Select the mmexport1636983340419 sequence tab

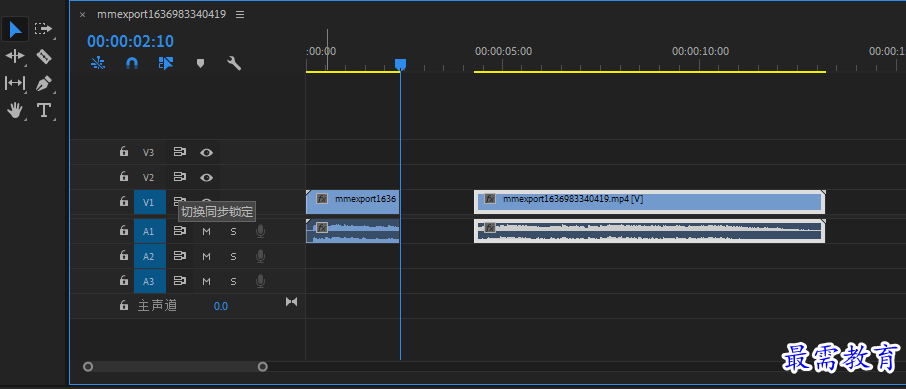[161, 14]
